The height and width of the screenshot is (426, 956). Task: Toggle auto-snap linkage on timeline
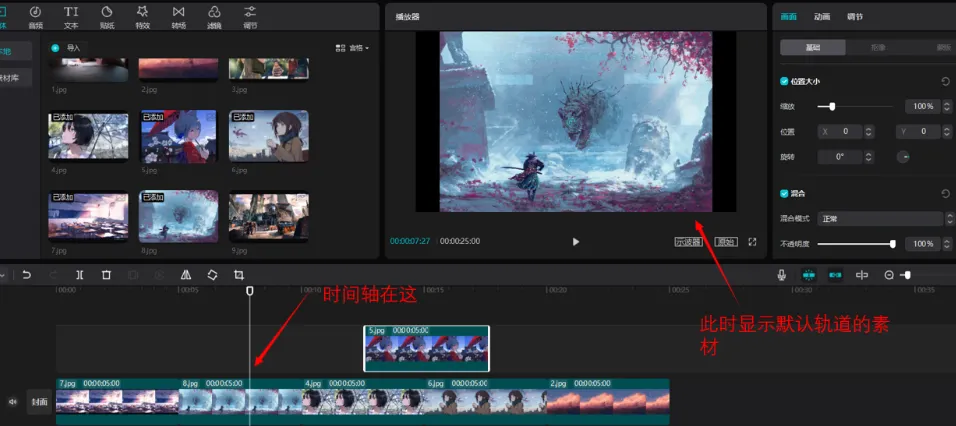tap(835, 275)
